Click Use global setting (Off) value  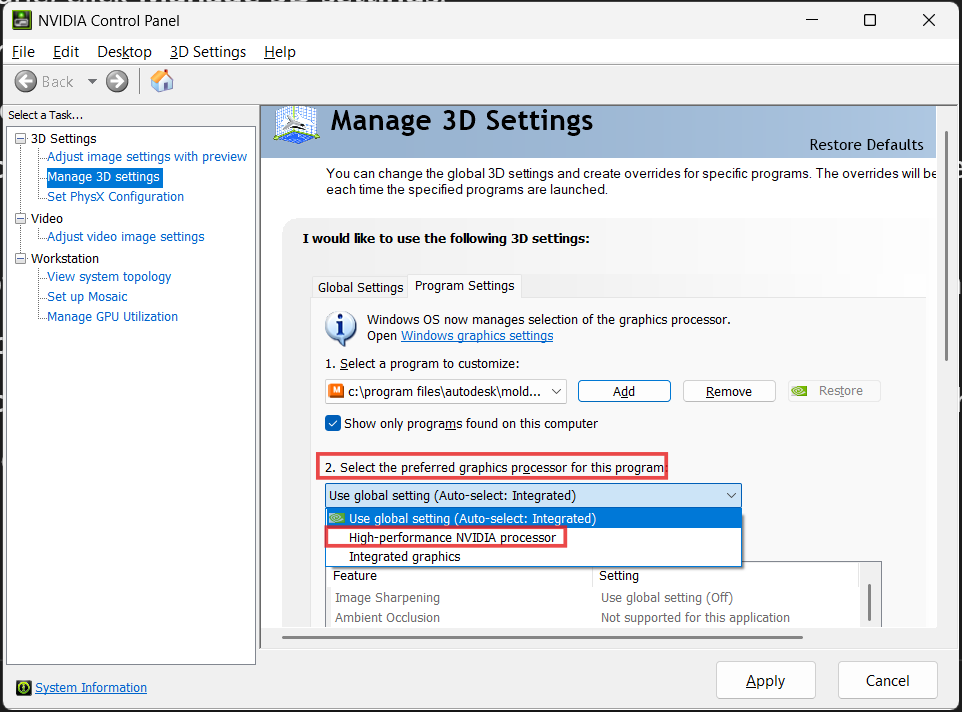pos(666,597)
